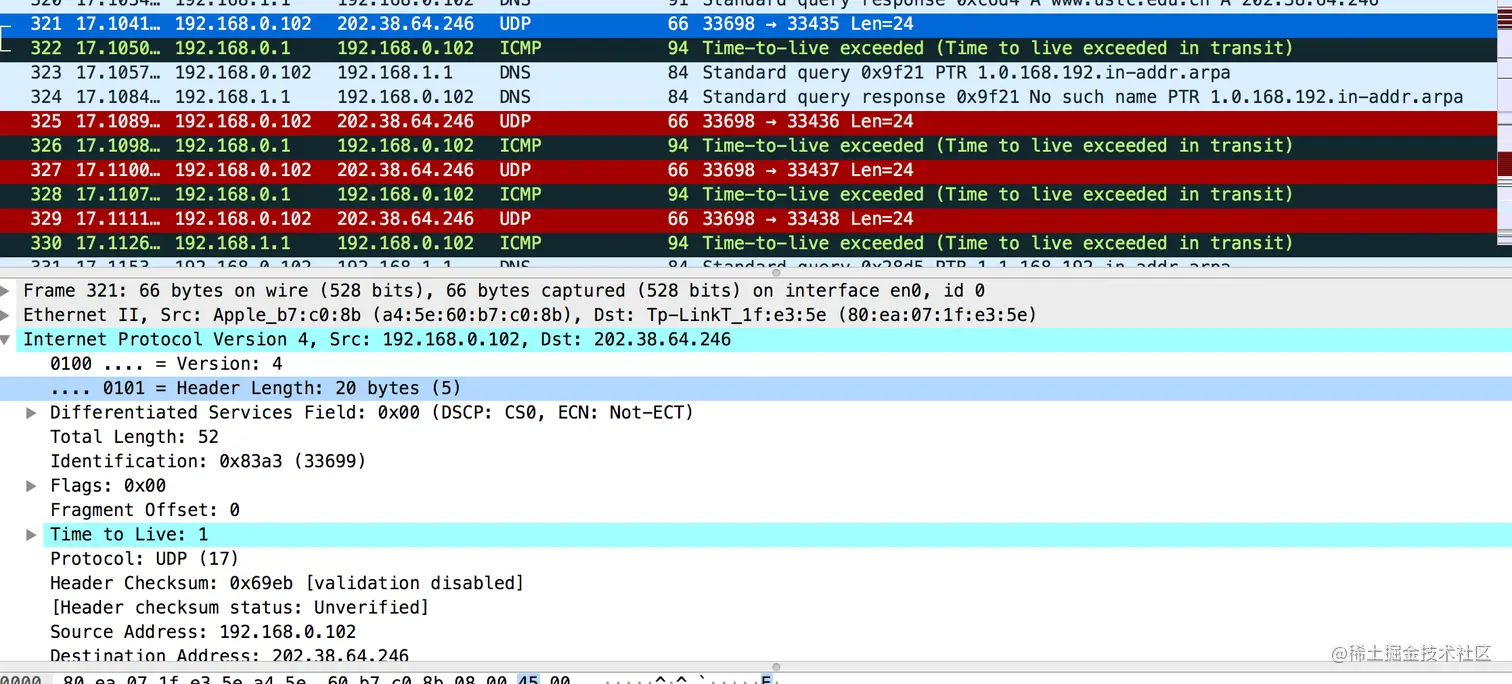Click the Source Address: 192.168.0.102 field
1512x684 pixels.
point(203,632)
